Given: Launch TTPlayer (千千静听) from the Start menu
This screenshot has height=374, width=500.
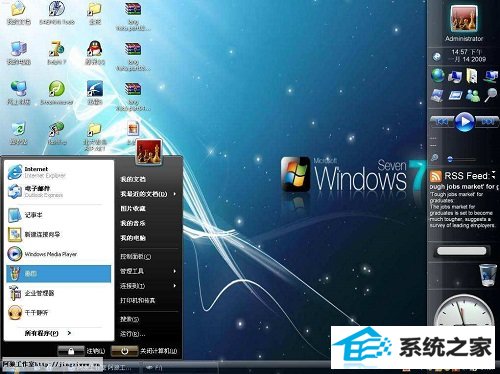Looking at the screenshot, I should (58, 313).
